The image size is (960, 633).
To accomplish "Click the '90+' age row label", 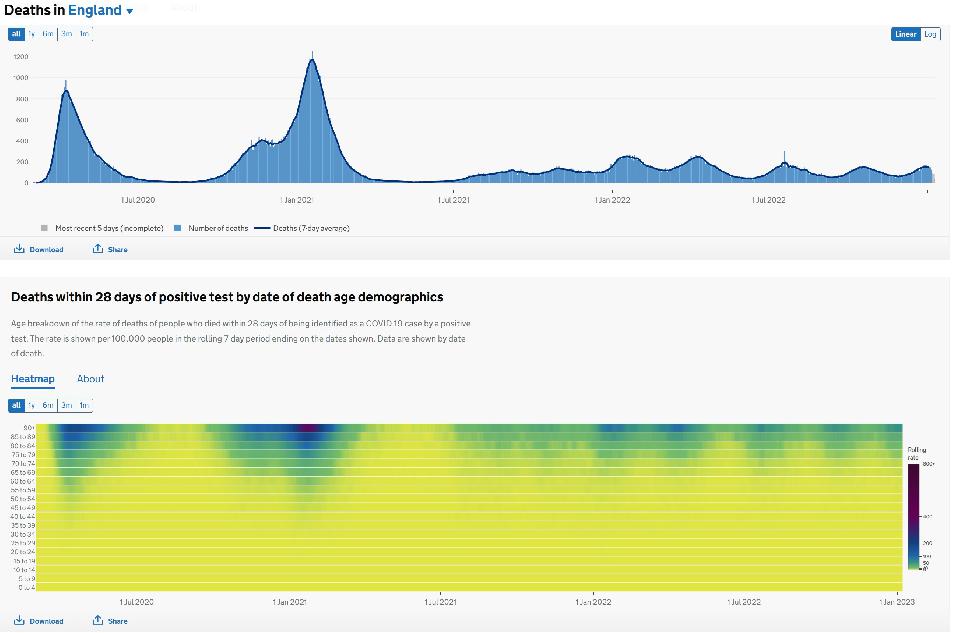I will click(x=28, y=428).
